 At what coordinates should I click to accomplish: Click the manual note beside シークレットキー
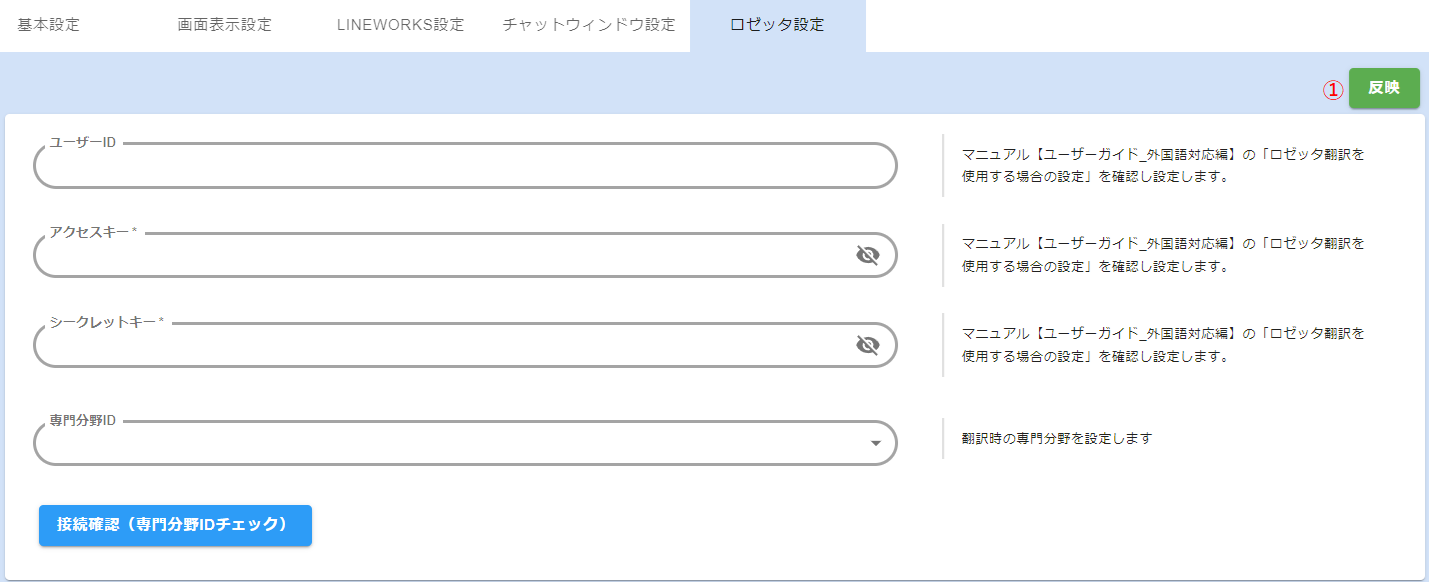point(1163,344)
